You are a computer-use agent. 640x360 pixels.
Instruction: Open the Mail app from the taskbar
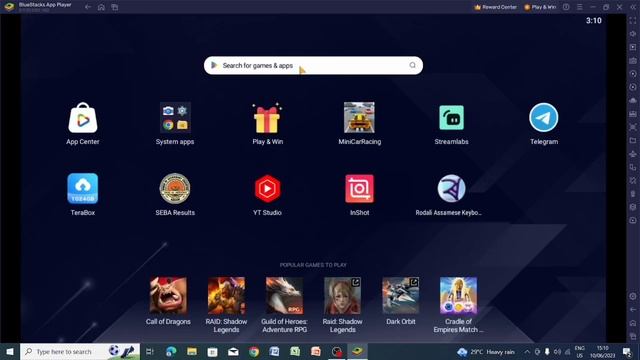tap(233, 351)
